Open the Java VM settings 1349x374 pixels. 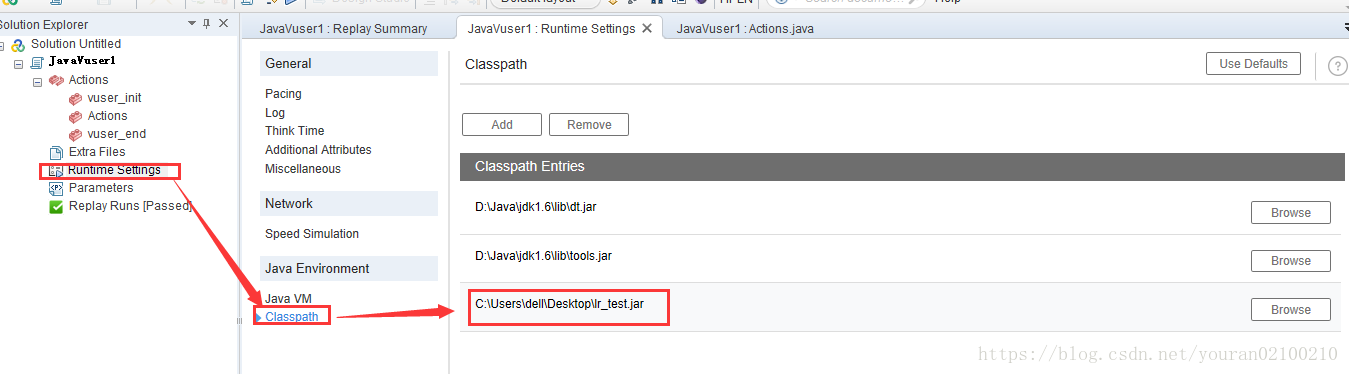(x=288, y=299)
